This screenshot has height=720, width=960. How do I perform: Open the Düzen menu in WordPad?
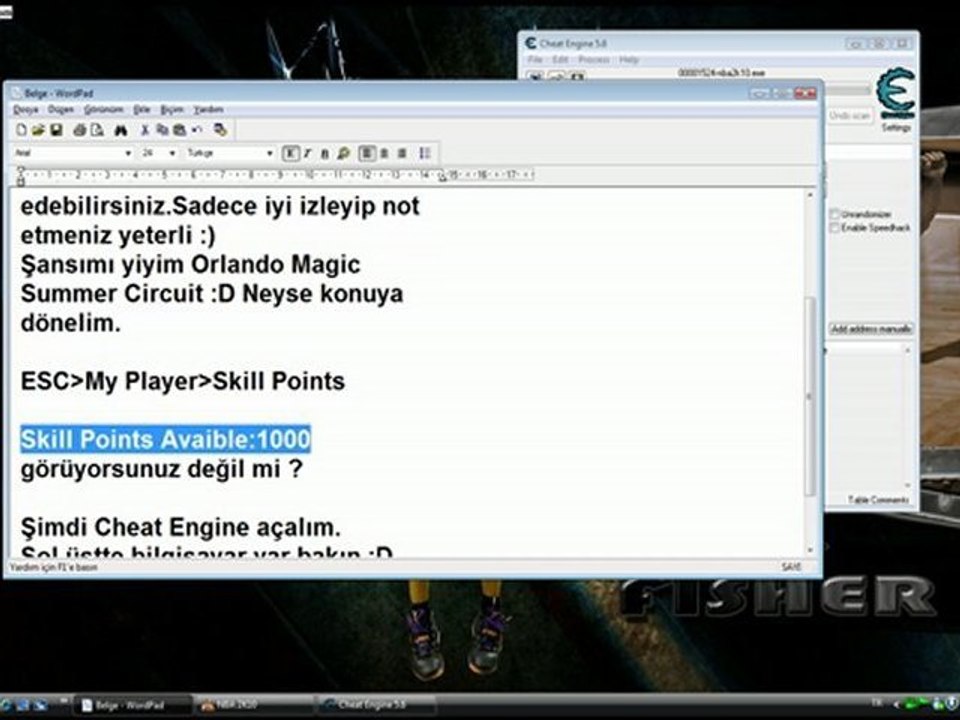(61, 110)
